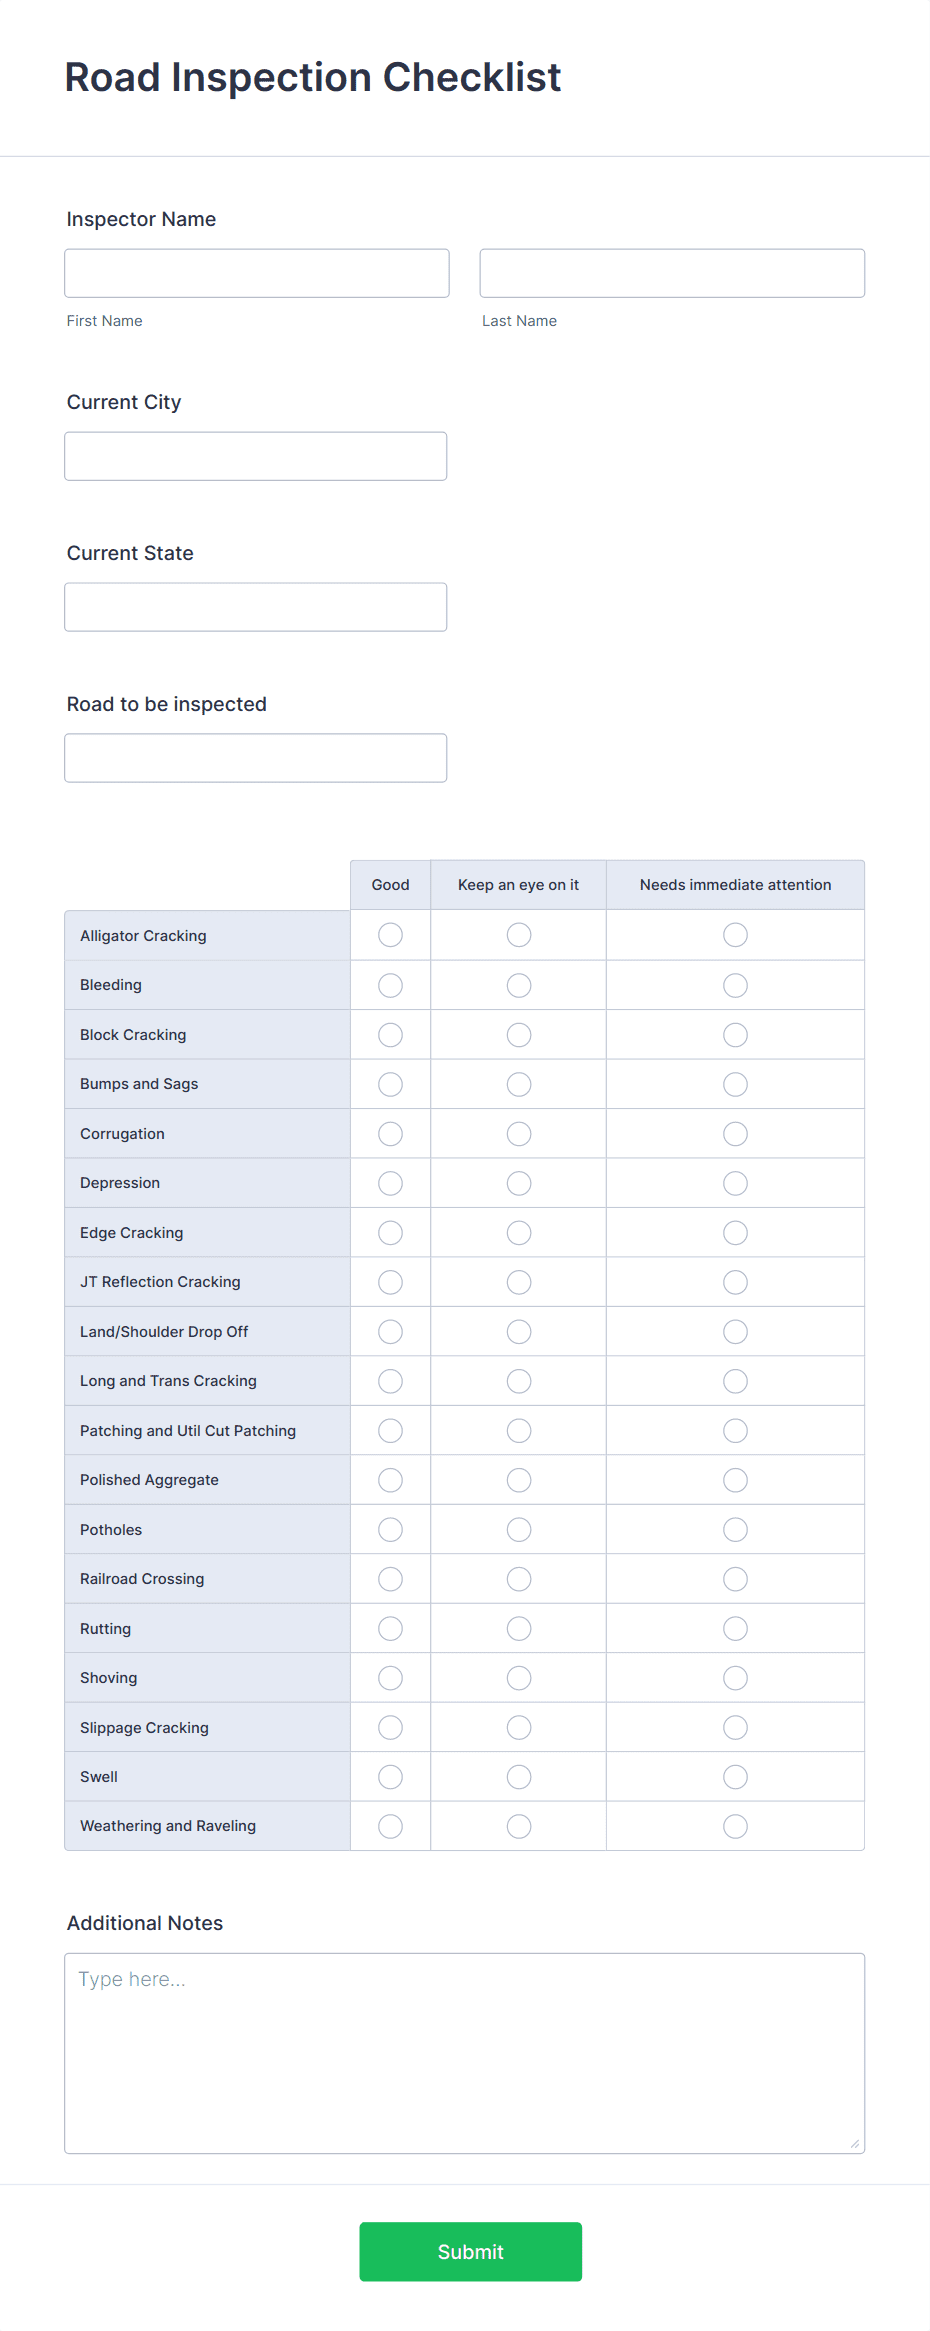The width and height of the screenshot is (930, 2331).
Task: Click the Road to be inspected field
Action: tap(256, 757)
